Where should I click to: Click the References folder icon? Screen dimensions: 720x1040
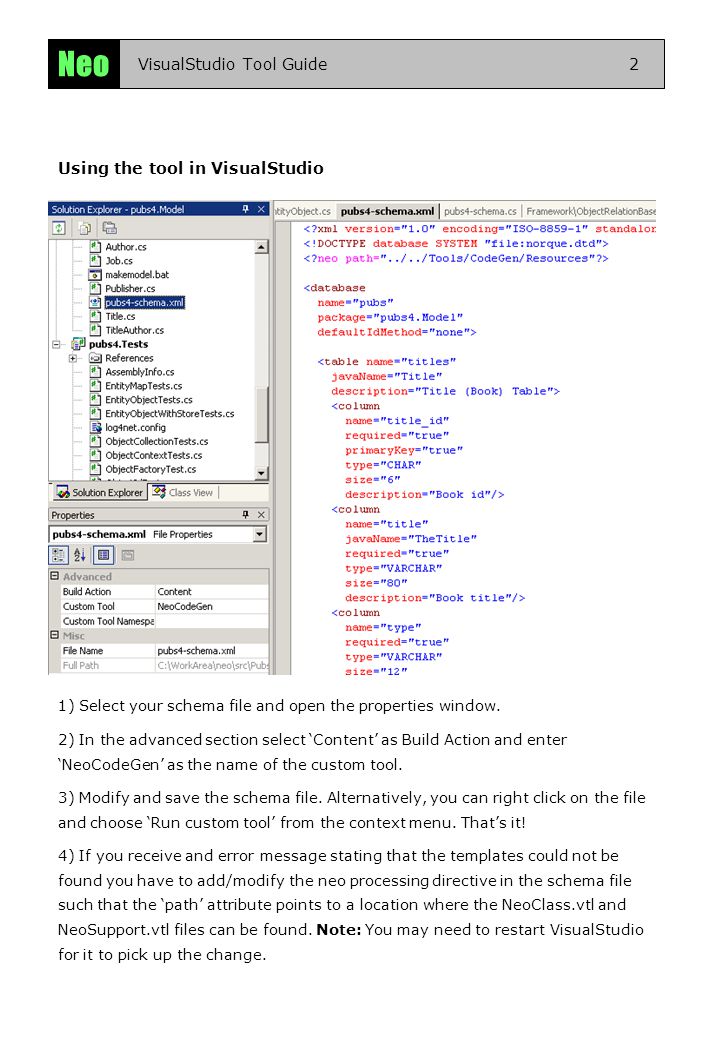[x=95, y=358]
